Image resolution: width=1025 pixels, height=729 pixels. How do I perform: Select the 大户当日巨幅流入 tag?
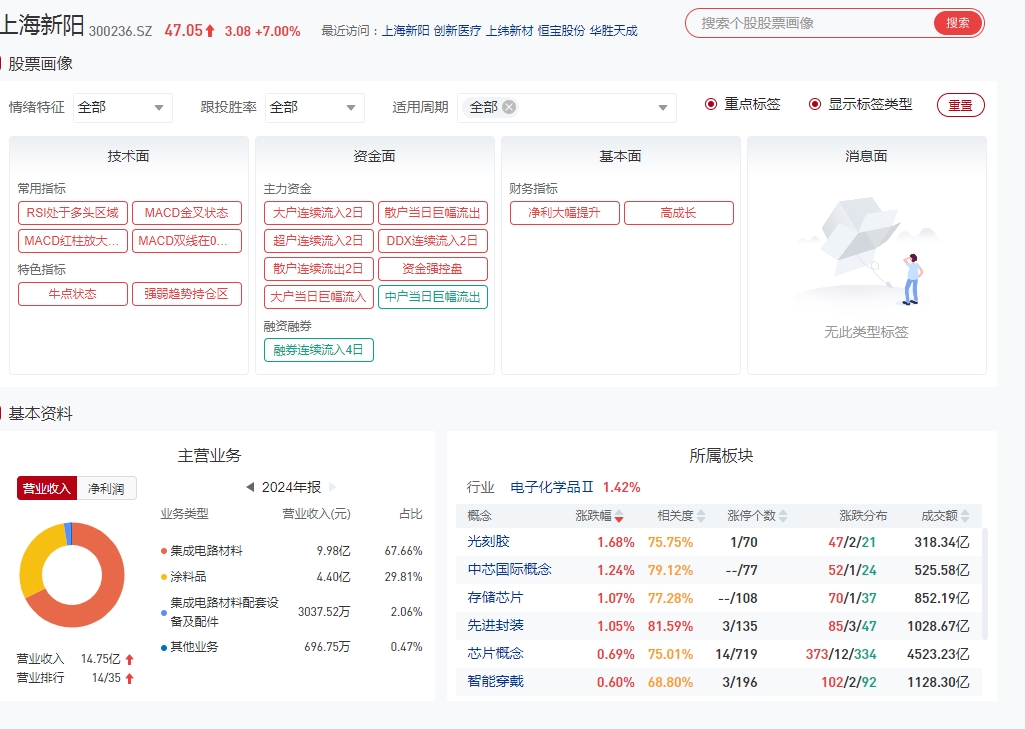(318, 297)
